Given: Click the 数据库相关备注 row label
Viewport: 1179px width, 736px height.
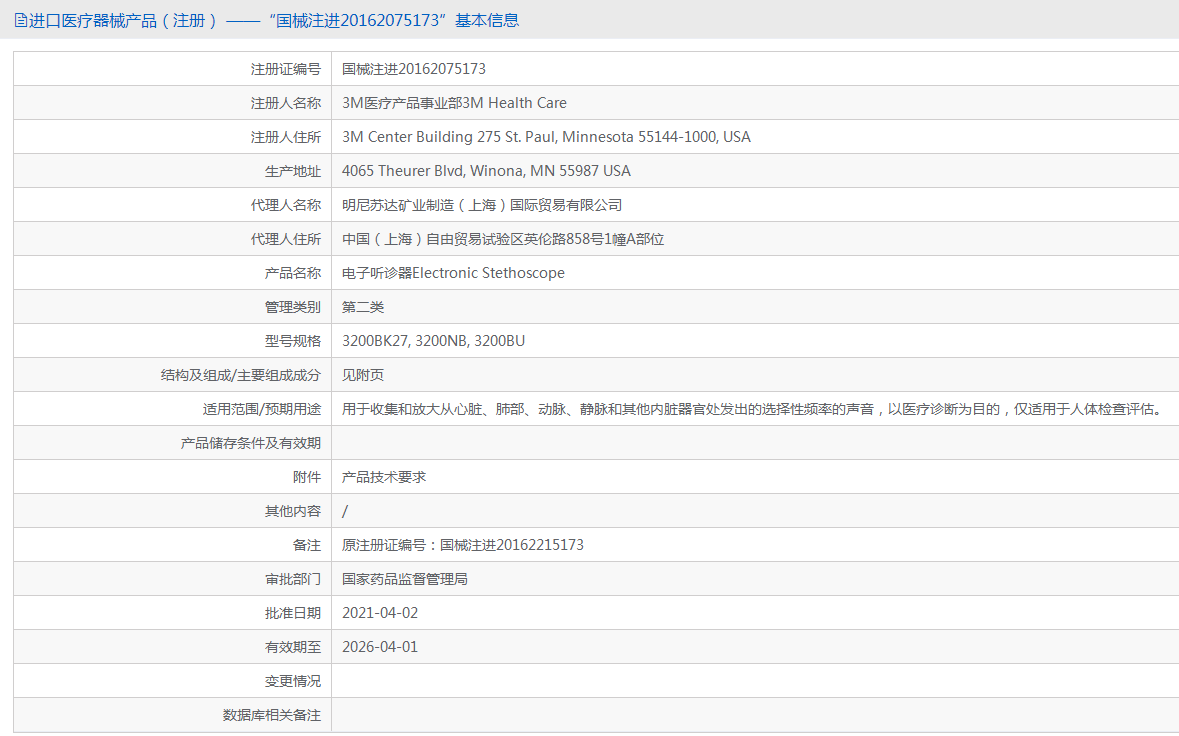Looking at the screenshot, I should pos(271,715).
